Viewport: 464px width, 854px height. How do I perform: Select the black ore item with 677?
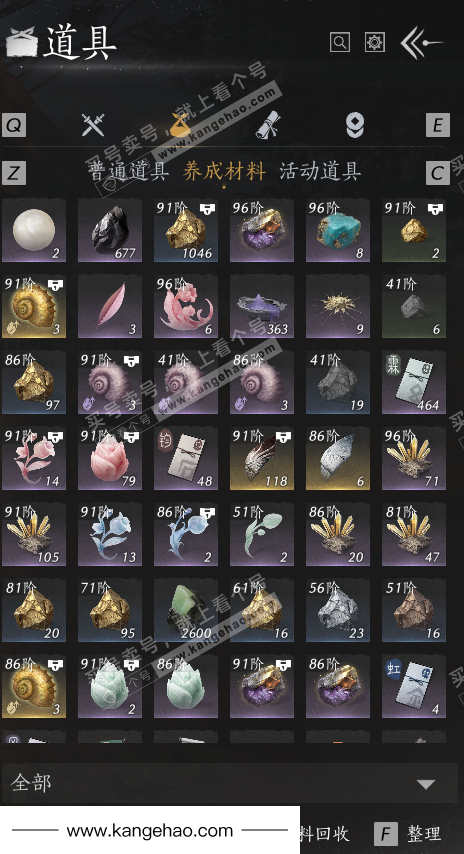109,230
